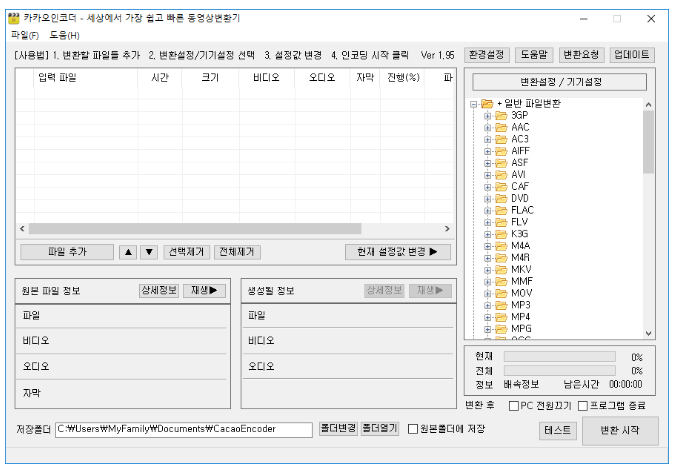Click the 현재 설정값 변경 button
This screenshot has height=467, width=673.
(397, 252)
